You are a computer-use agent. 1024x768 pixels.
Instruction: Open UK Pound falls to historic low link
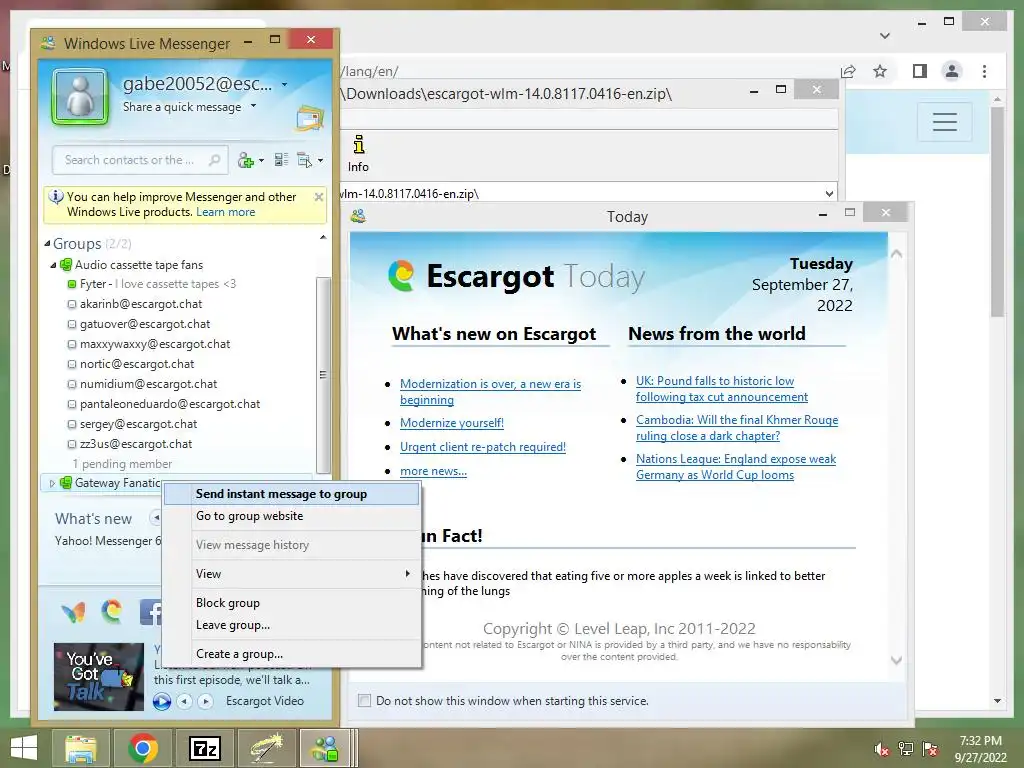pos(722,389)
